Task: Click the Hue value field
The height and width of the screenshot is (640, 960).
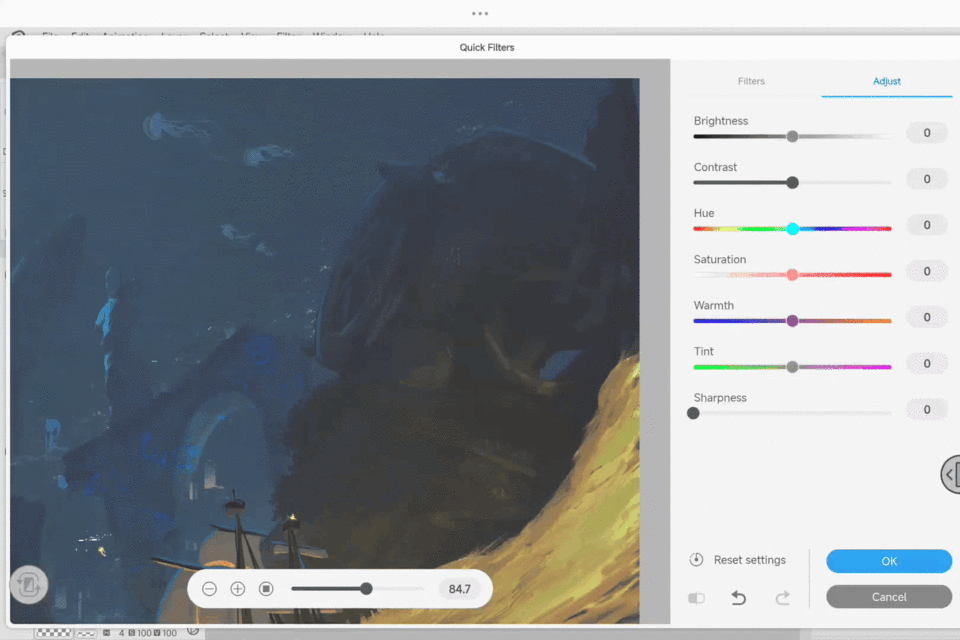Action: [x=927, y=225]
